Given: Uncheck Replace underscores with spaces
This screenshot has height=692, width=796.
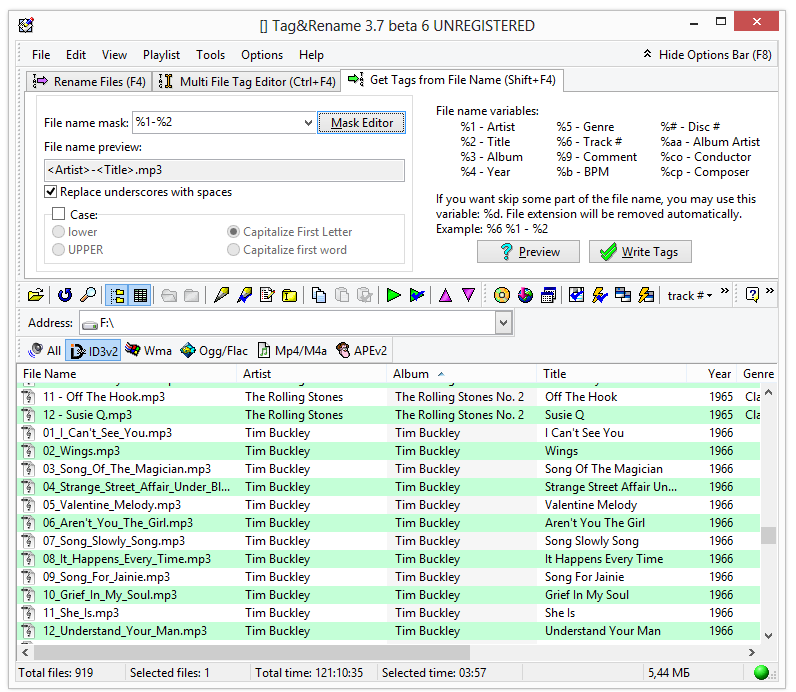Looking at the screenshot, I should pos(51,192).
